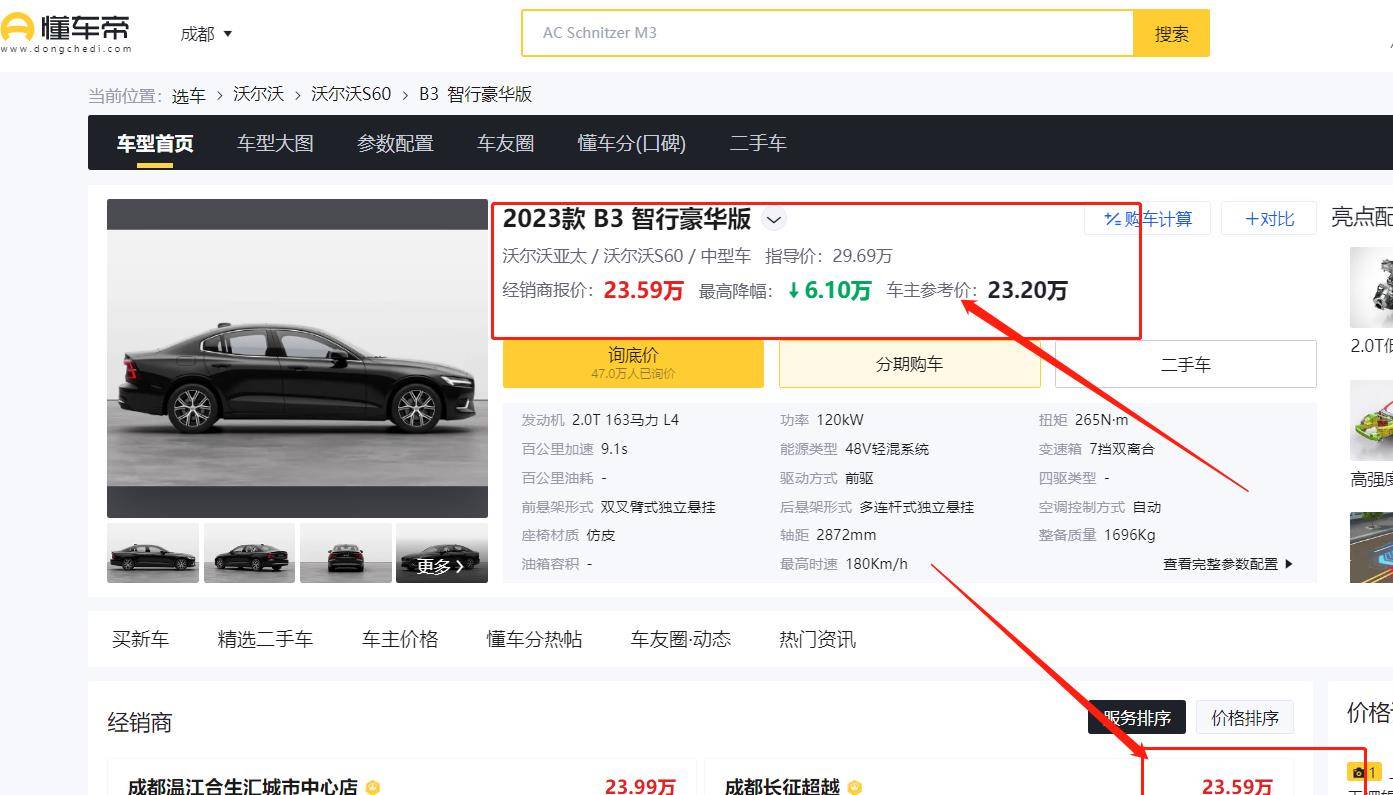Switch to 精选二手车 section tab
Viewport: 1393px width, 795px height.
(x=265, y=639)
